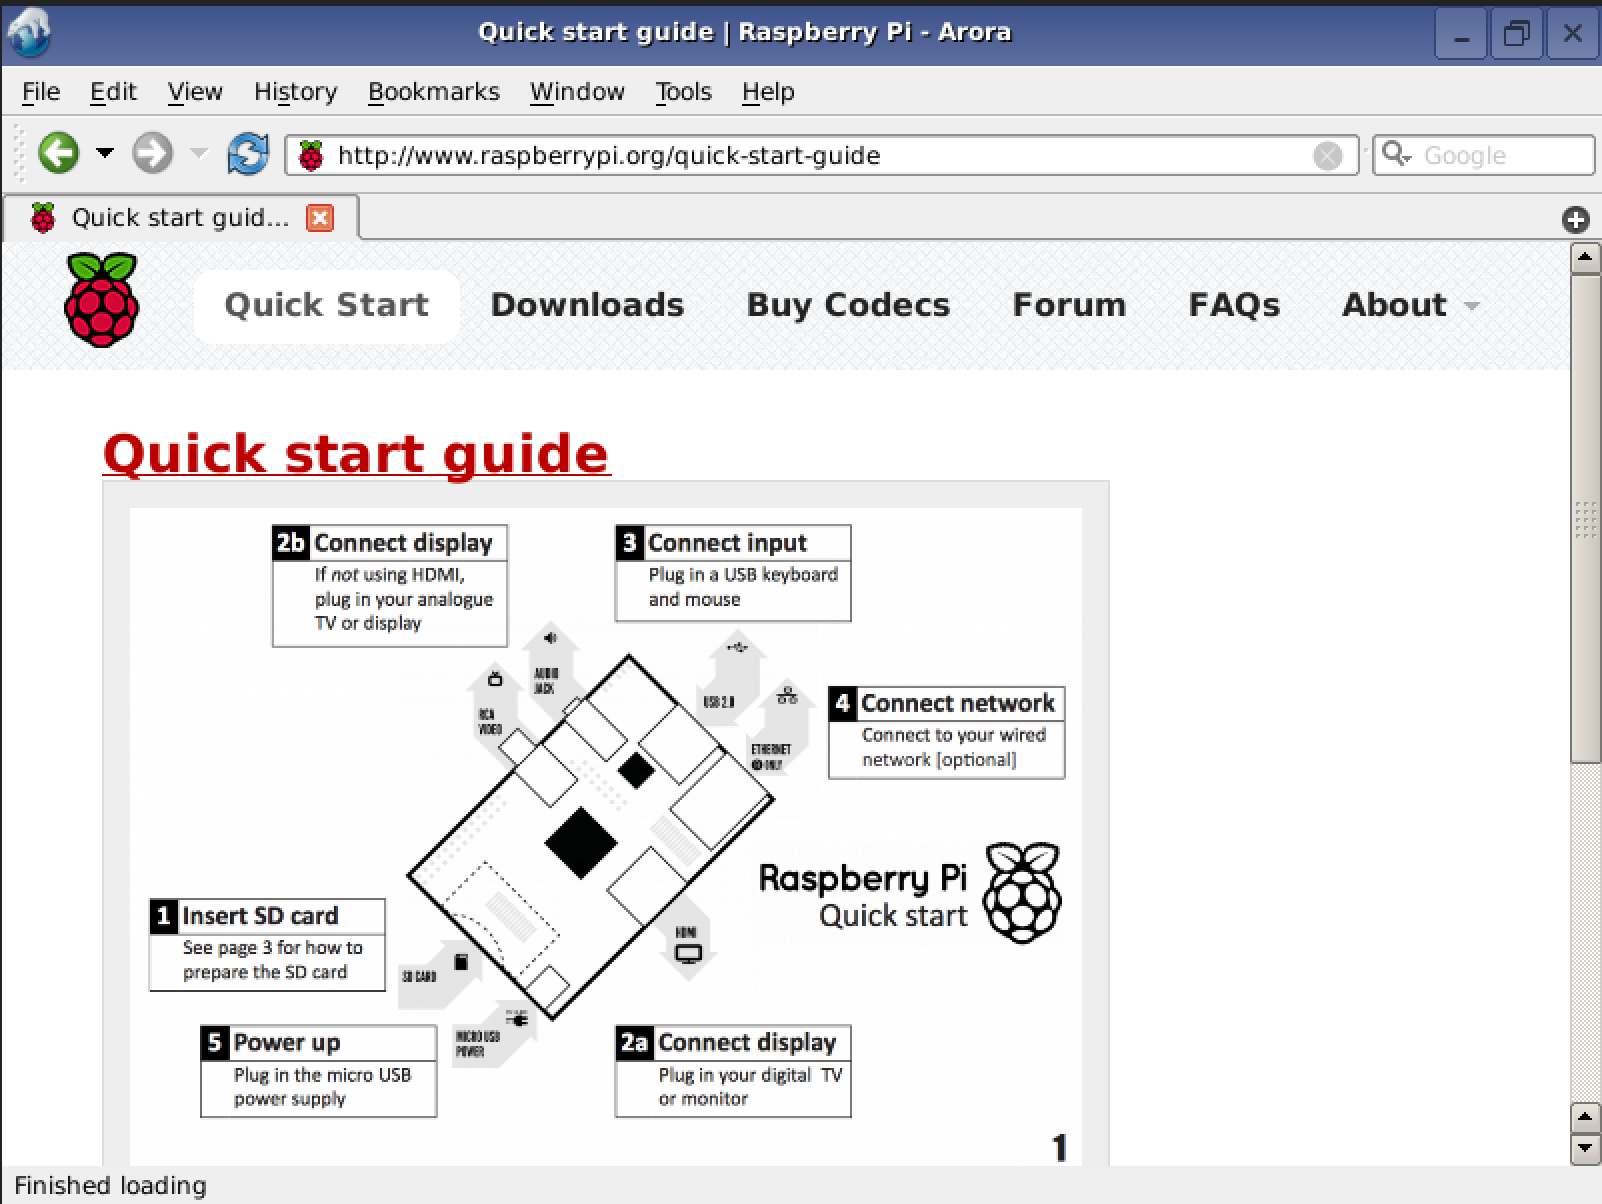Navigate to the Downloads section
The image size is (1602, 1204).
tap(586, 305)
